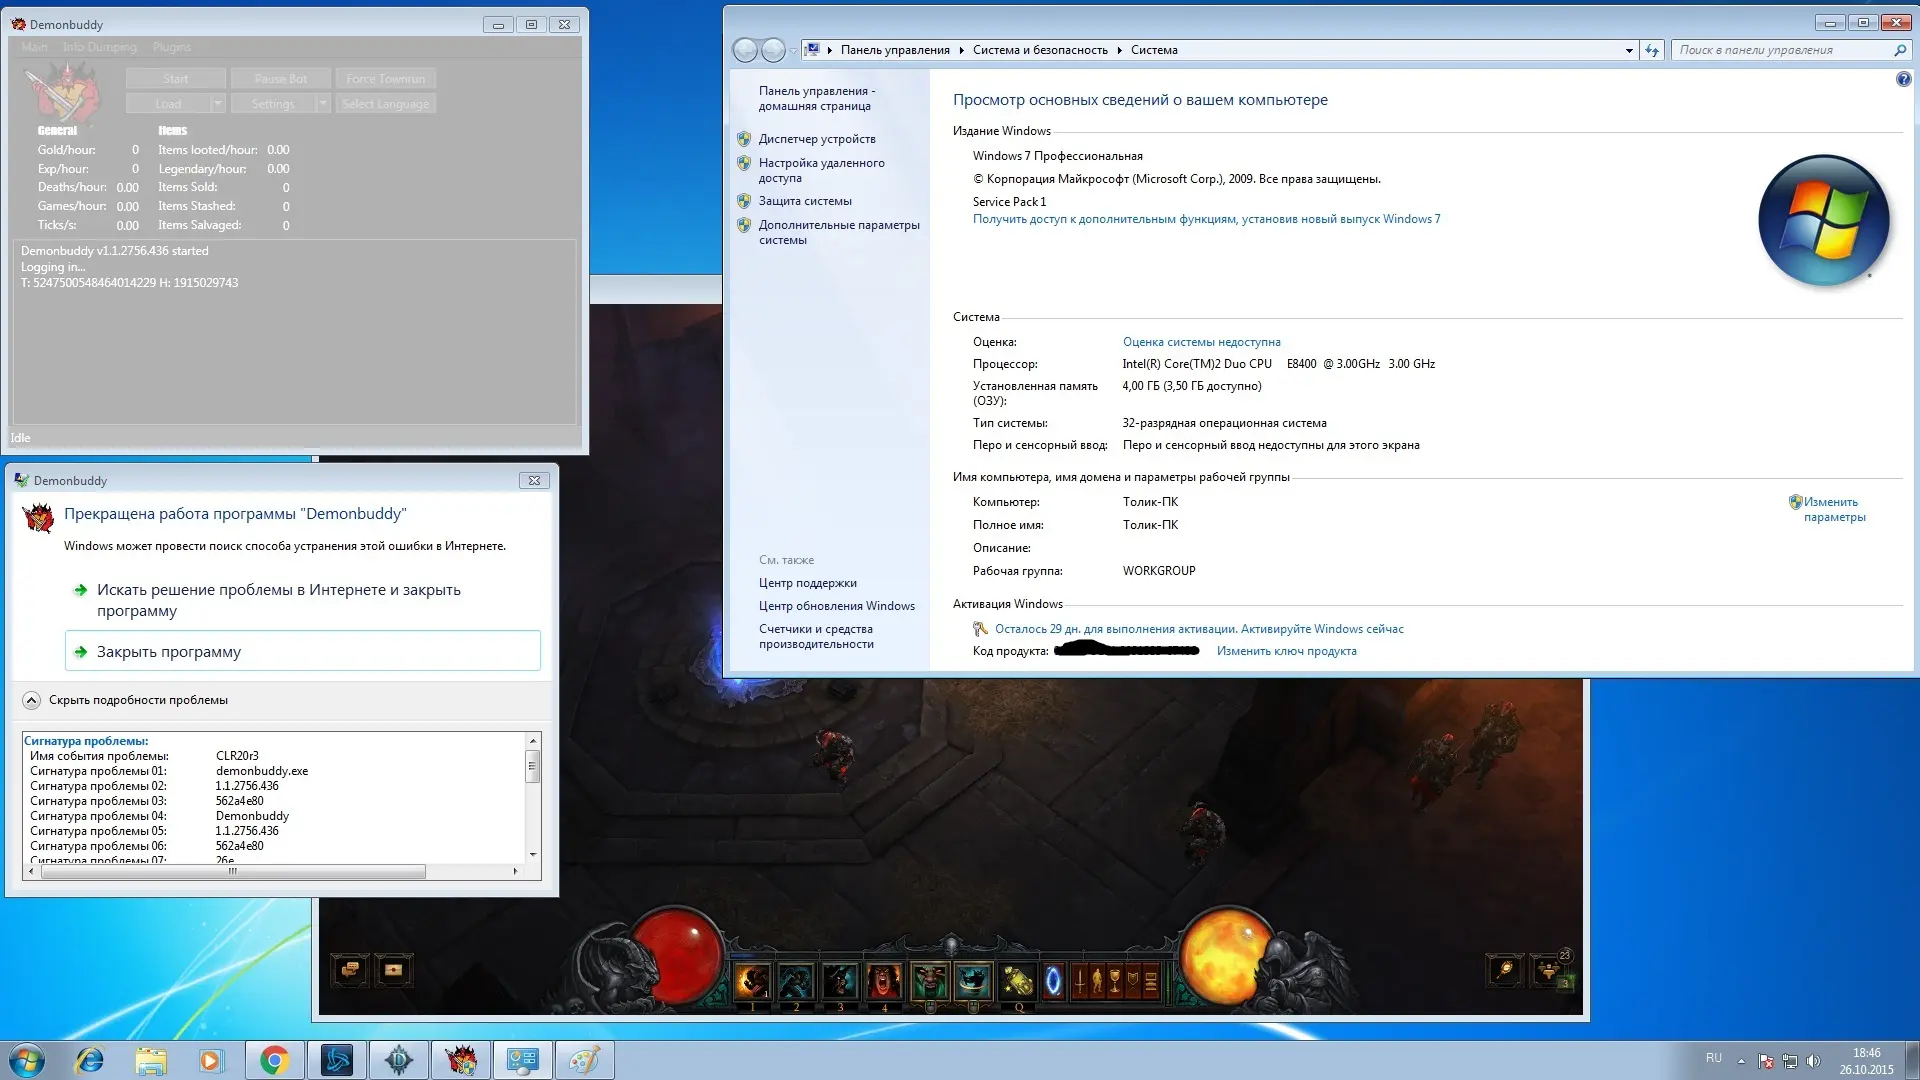Screen dimensions: 1920x1080
Task: Switch to Diablo III via its taskbar icon
Action: [399, 1060]
